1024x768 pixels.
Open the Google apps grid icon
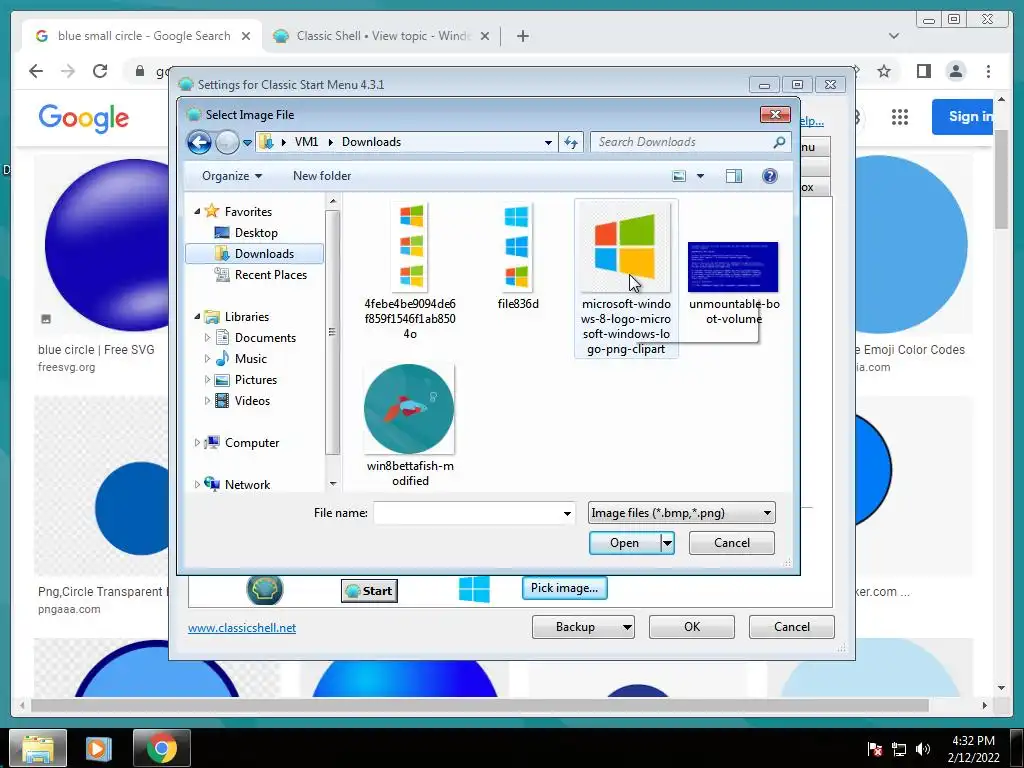(x=900, y=117)
